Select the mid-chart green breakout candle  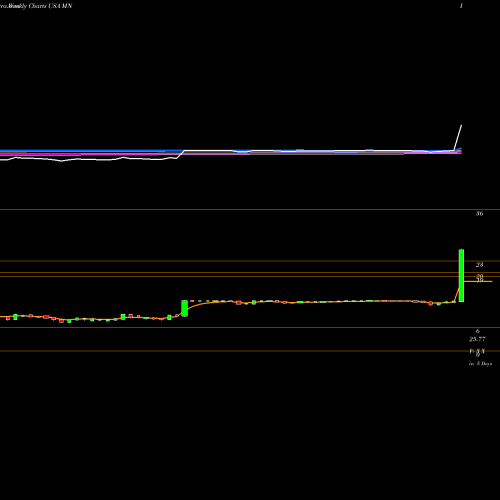click(184, 308)
